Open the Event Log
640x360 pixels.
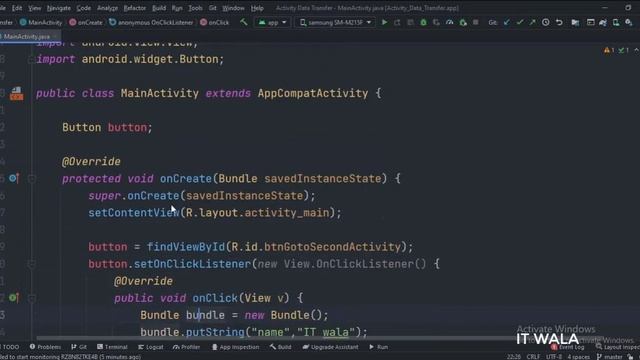coord(567,347)
